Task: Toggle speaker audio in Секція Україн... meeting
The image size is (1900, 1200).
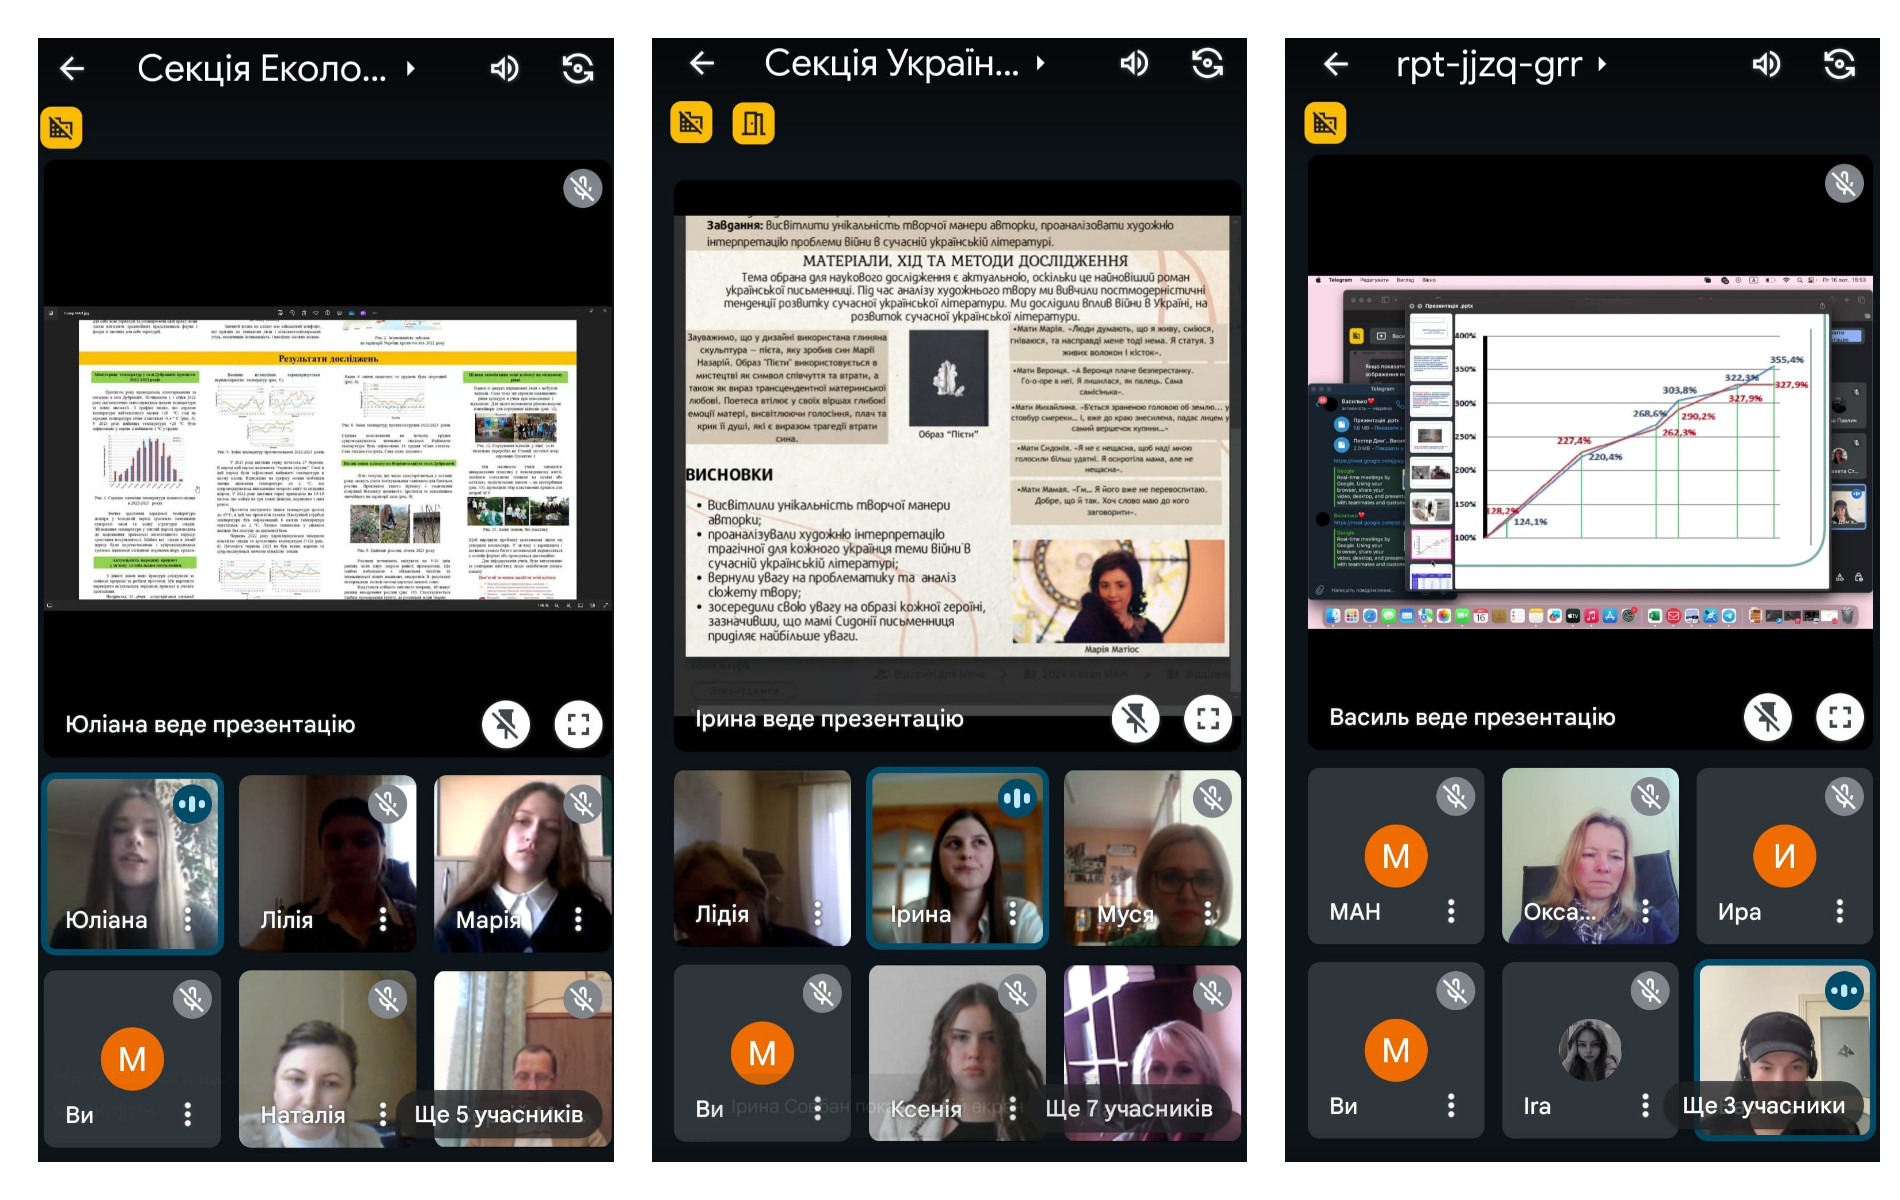Action: (1134, 63)
